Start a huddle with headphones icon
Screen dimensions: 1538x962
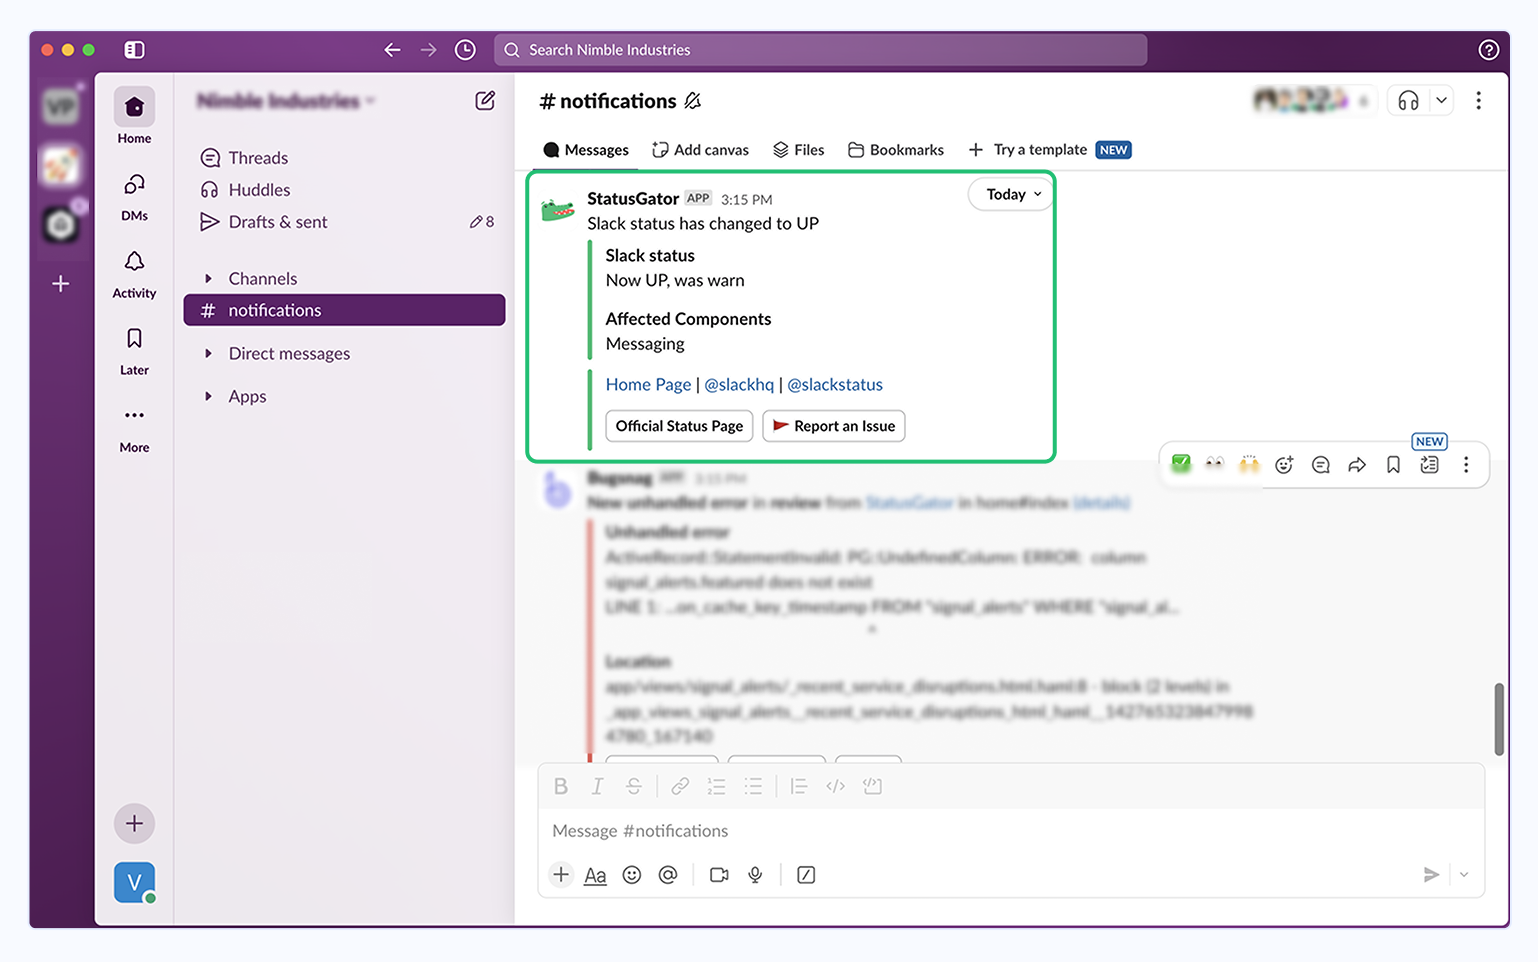(1408, 100)
